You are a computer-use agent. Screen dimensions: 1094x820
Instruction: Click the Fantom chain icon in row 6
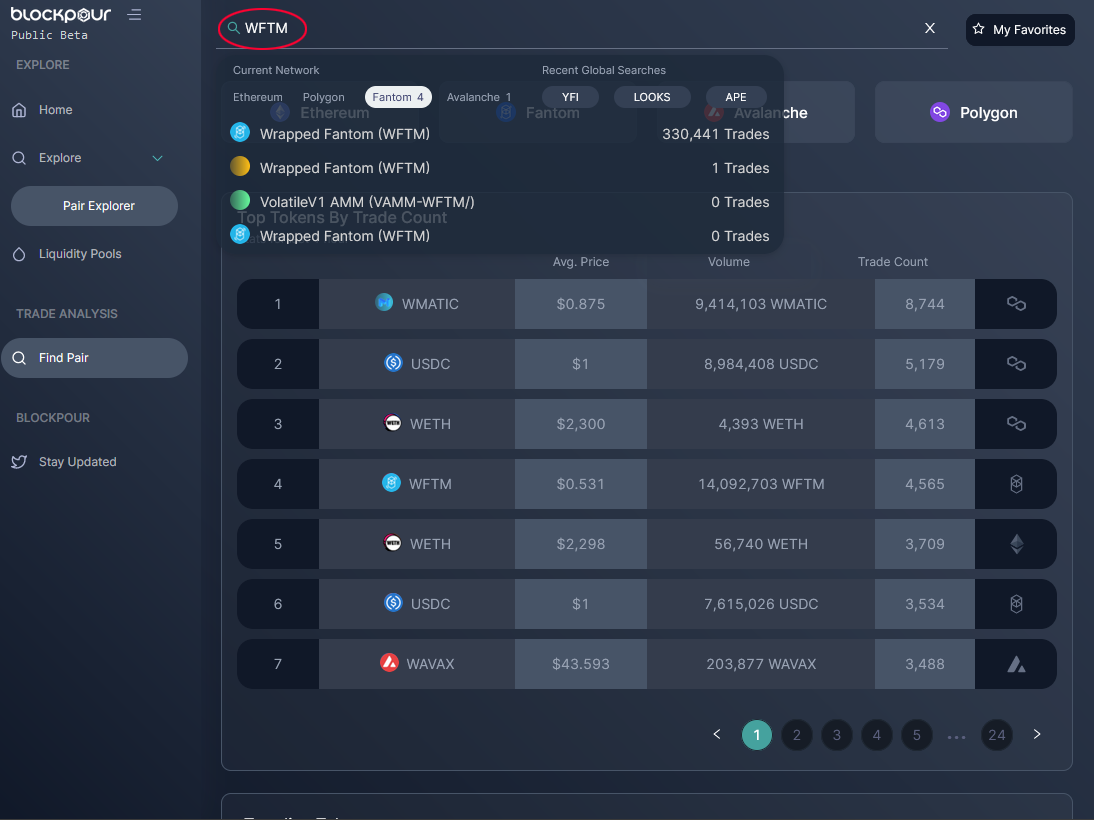pos(1017,604)
